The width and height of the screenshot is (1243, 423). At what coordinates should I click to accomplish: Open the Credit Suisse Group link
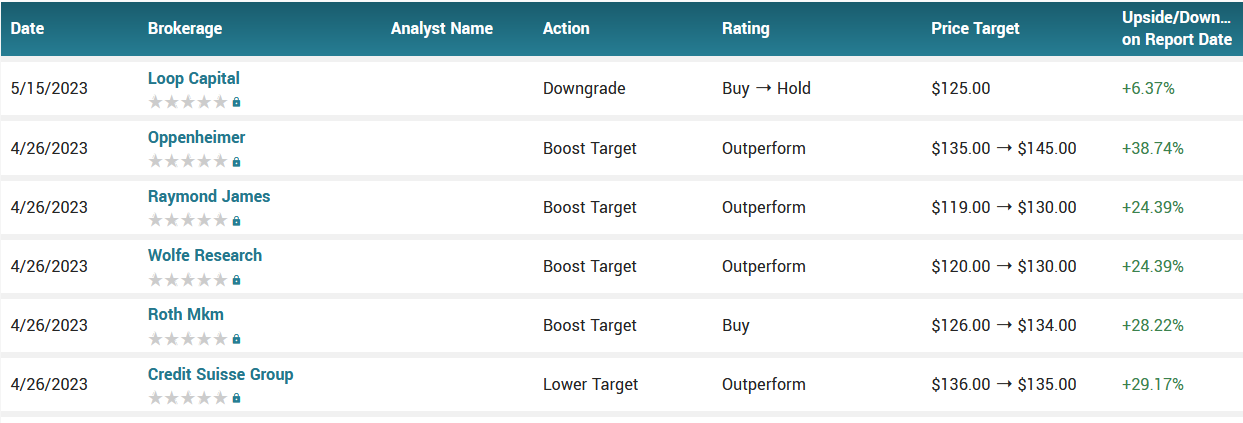click(221, 374)
